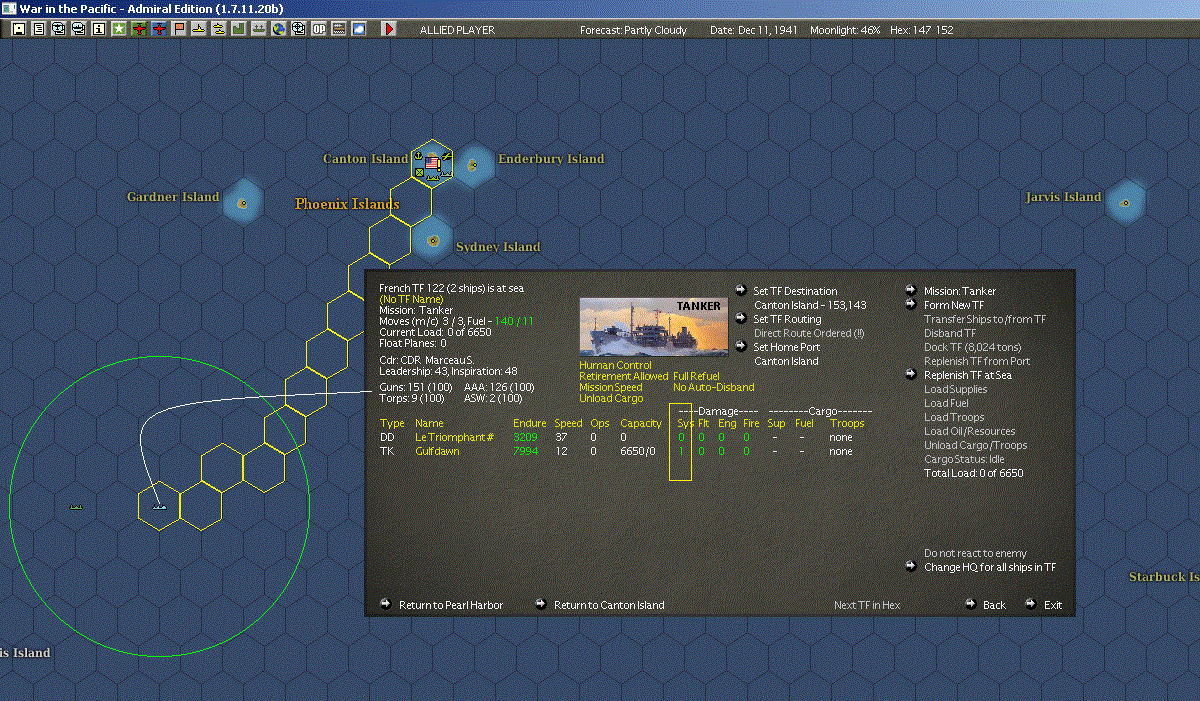
Task: Click the Enderbury Island base dot
Action: [x=473, y=165]
